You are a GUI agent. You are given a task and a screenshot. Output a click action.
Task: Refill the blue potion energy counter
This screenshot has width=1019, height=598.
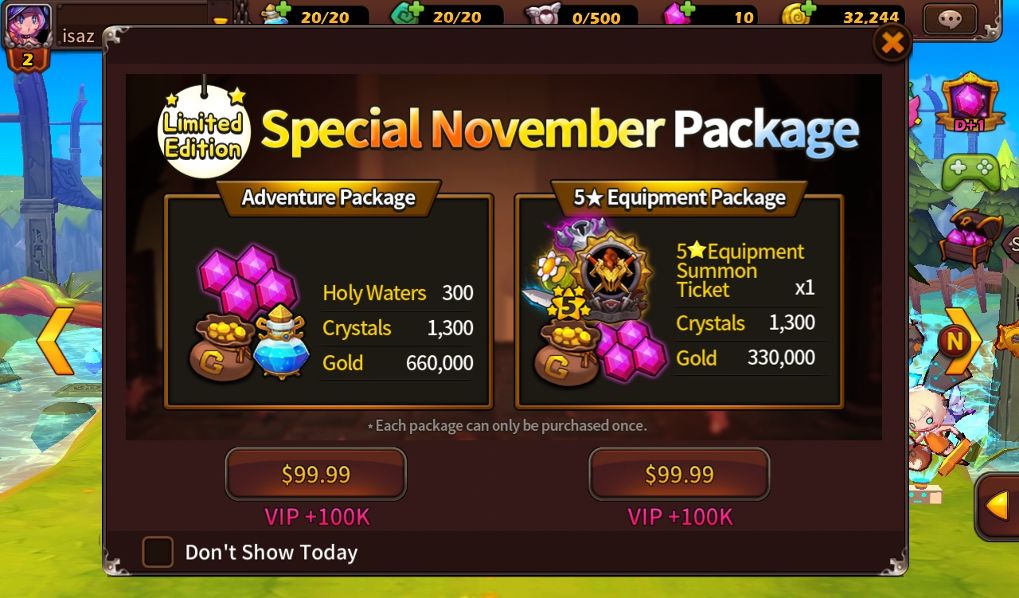[276, 13]
